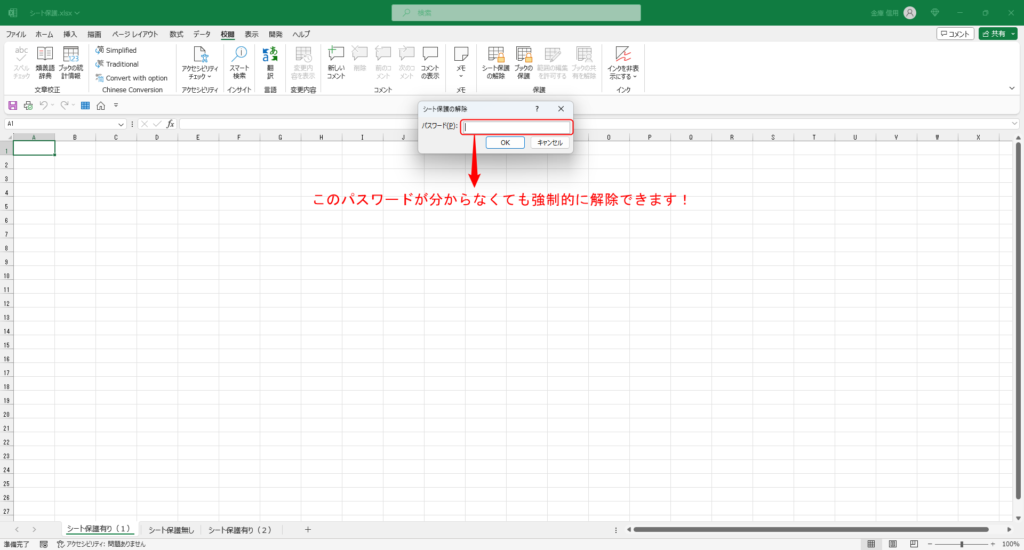The width and height of the screenshot is (1024, 550).
Task: Click ブックの保護 protect workbook
Action: 524,63
